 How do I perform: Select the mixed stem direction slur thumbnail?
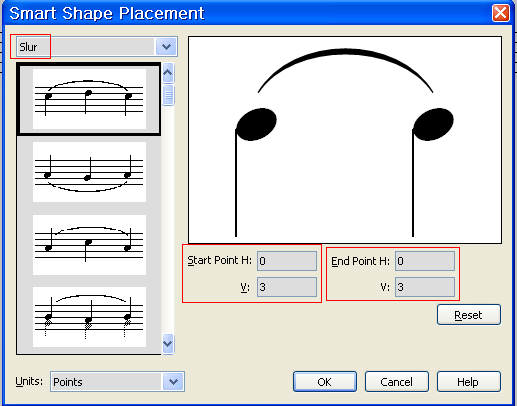click(89, 245)
